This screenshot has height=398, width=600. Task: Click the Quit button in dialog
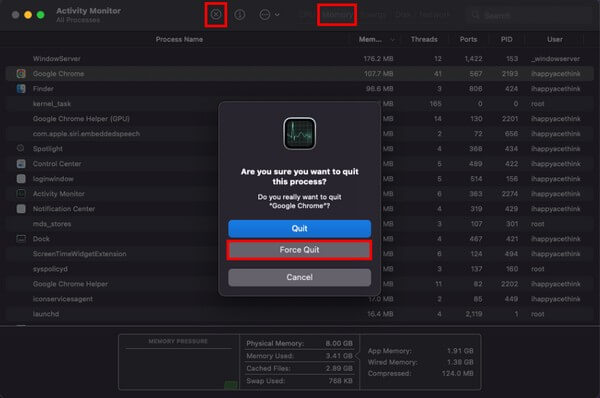point(299,228)
